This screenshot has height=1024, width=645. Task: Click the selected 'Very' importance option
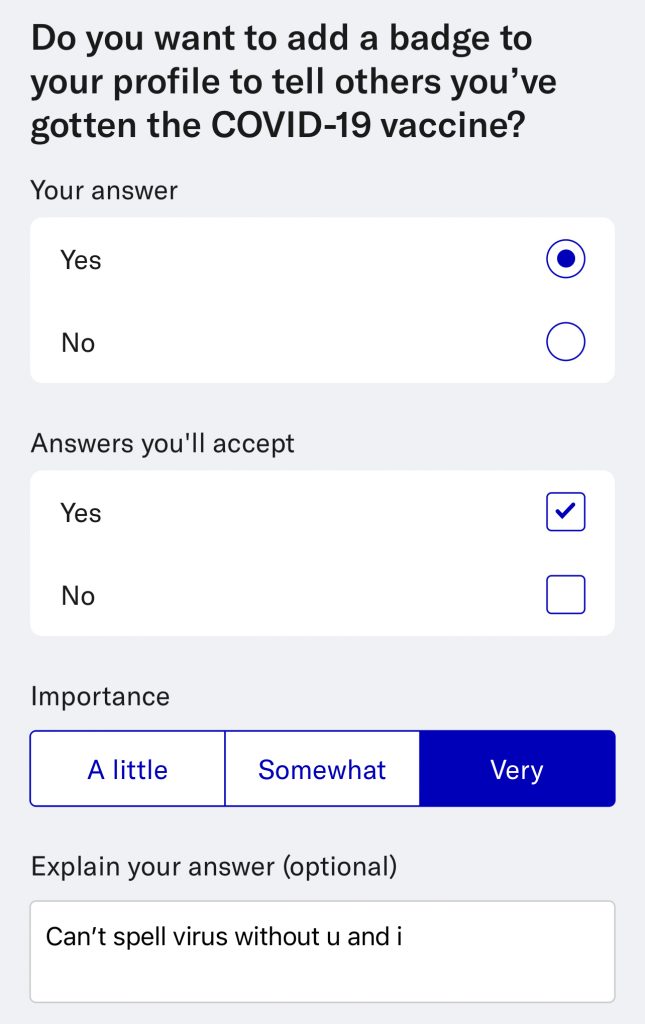[517, 769]
